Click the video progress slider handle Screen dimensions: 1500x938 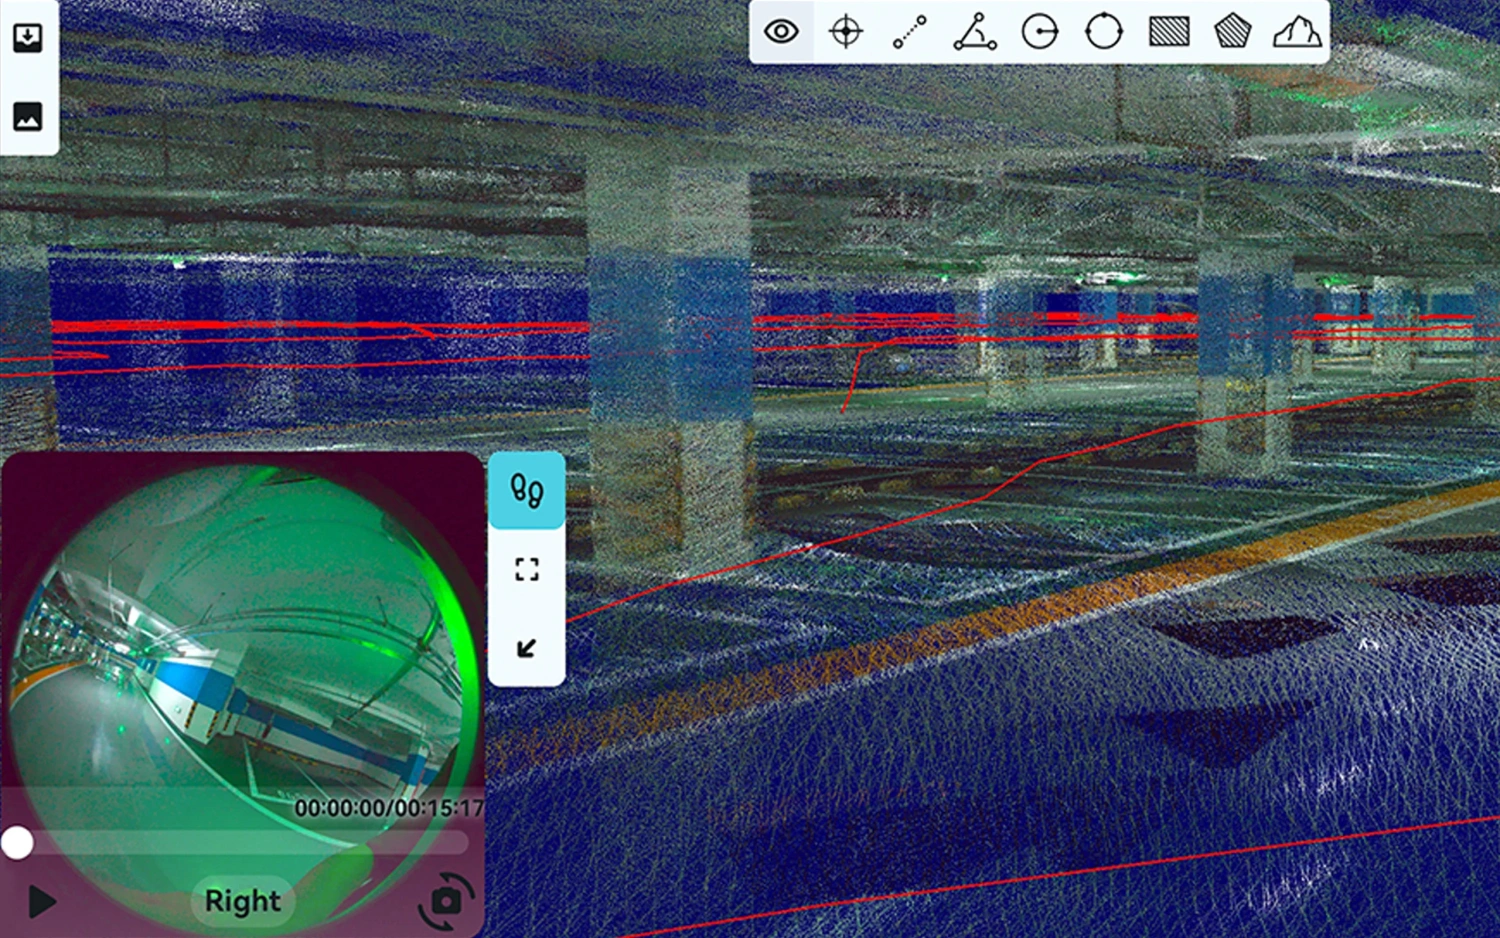click(x=17, y=843)
